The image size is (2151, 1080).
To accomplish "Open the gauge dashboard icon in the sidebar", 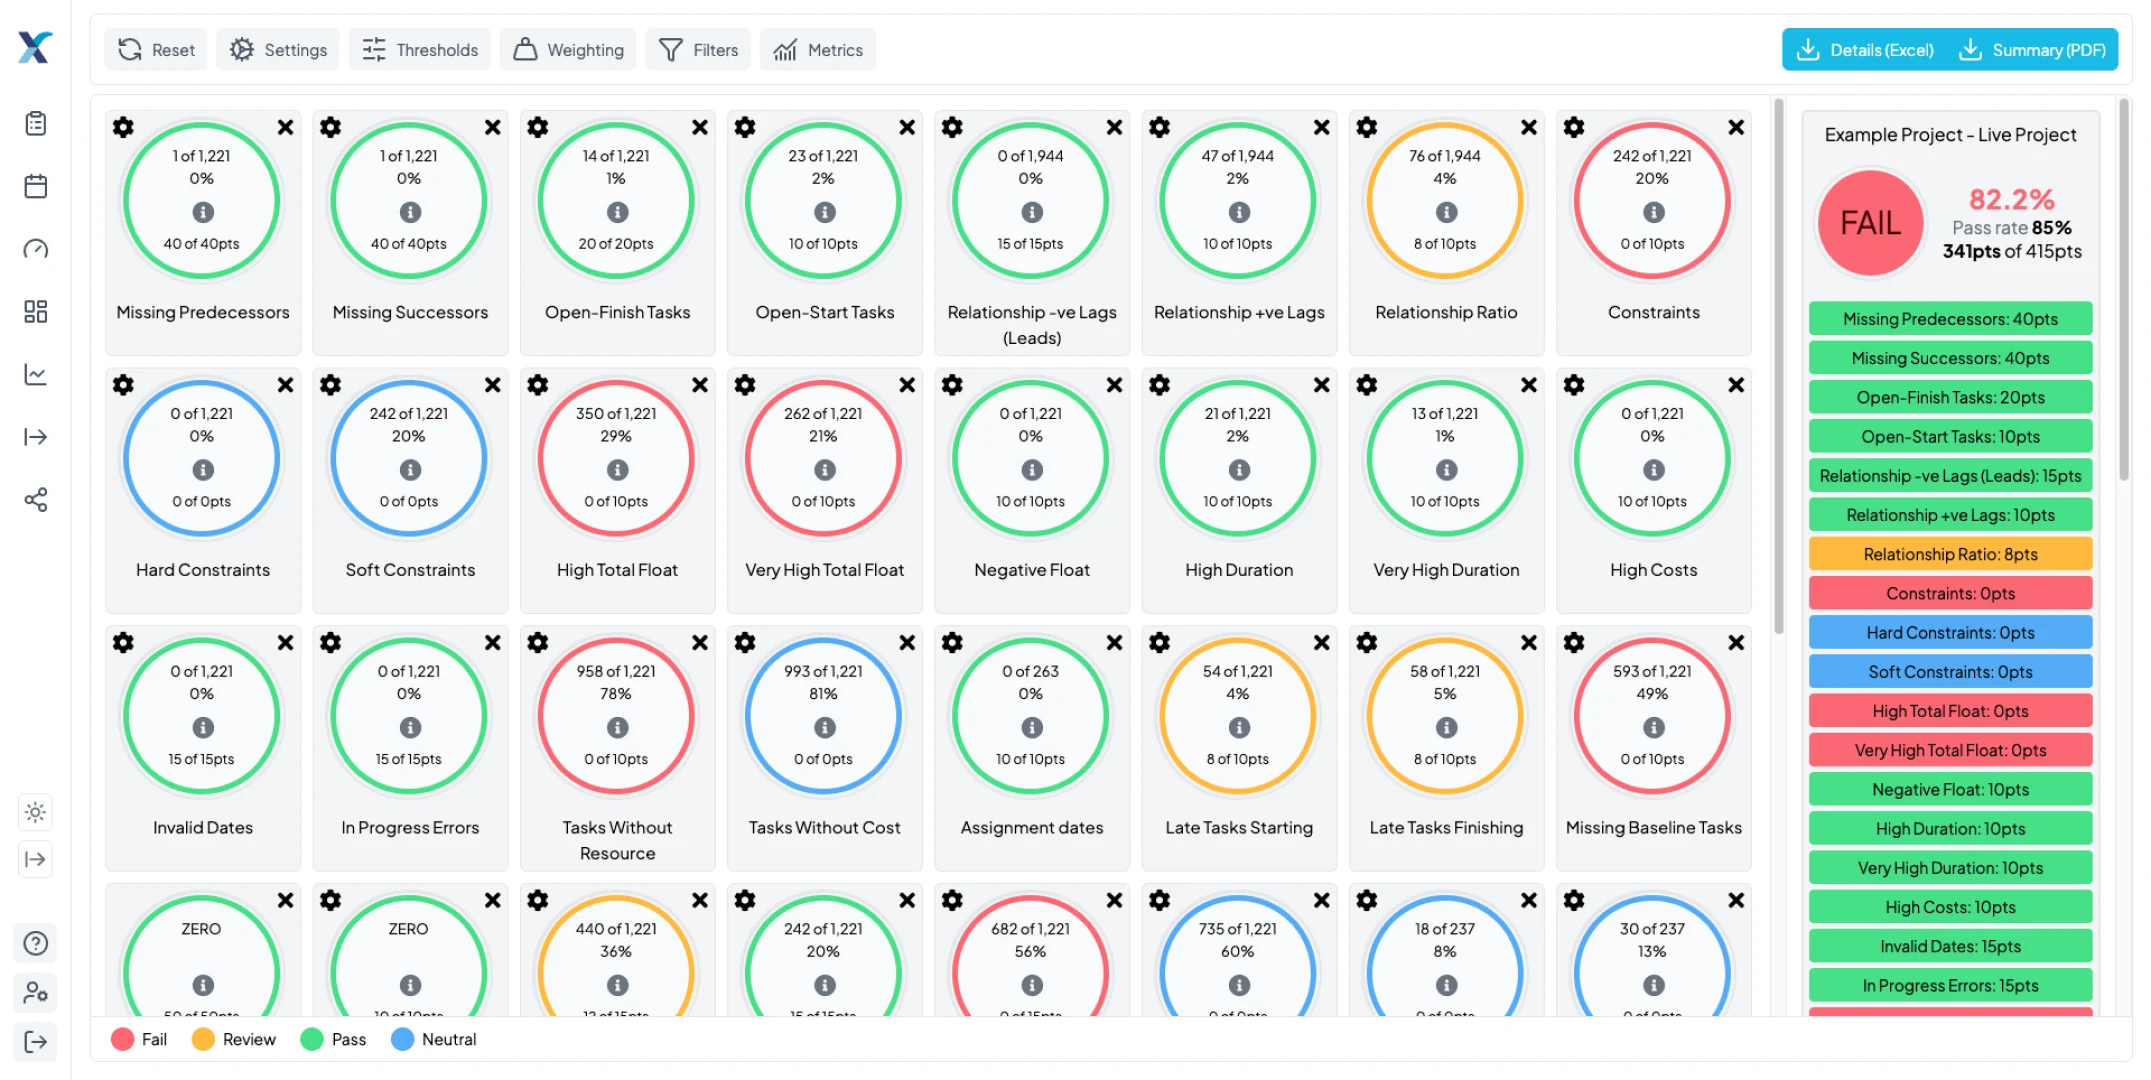I will coord(36,249).
